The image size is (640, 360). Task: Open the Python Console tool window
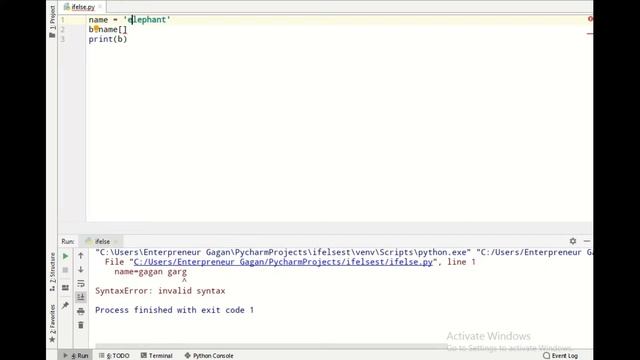(209, 356)
